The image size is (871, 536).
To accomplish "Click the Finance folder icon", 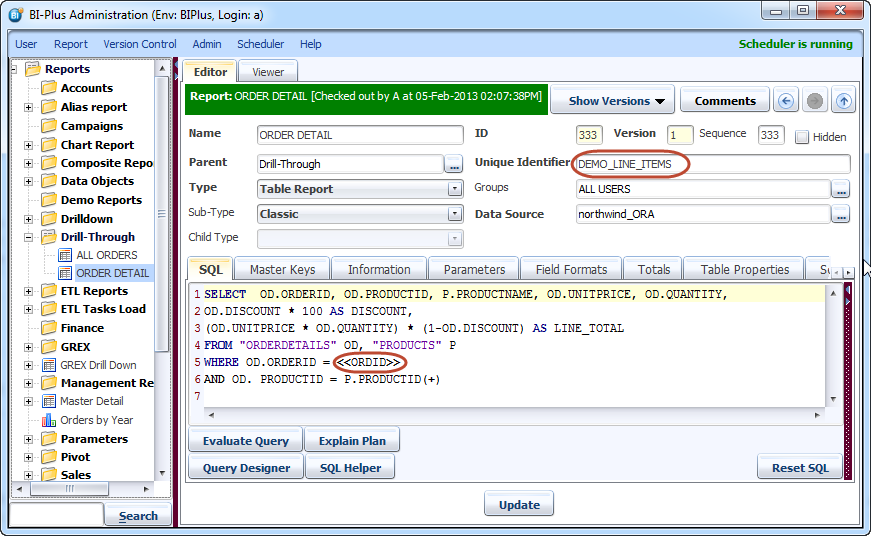I will coord(48,328).
